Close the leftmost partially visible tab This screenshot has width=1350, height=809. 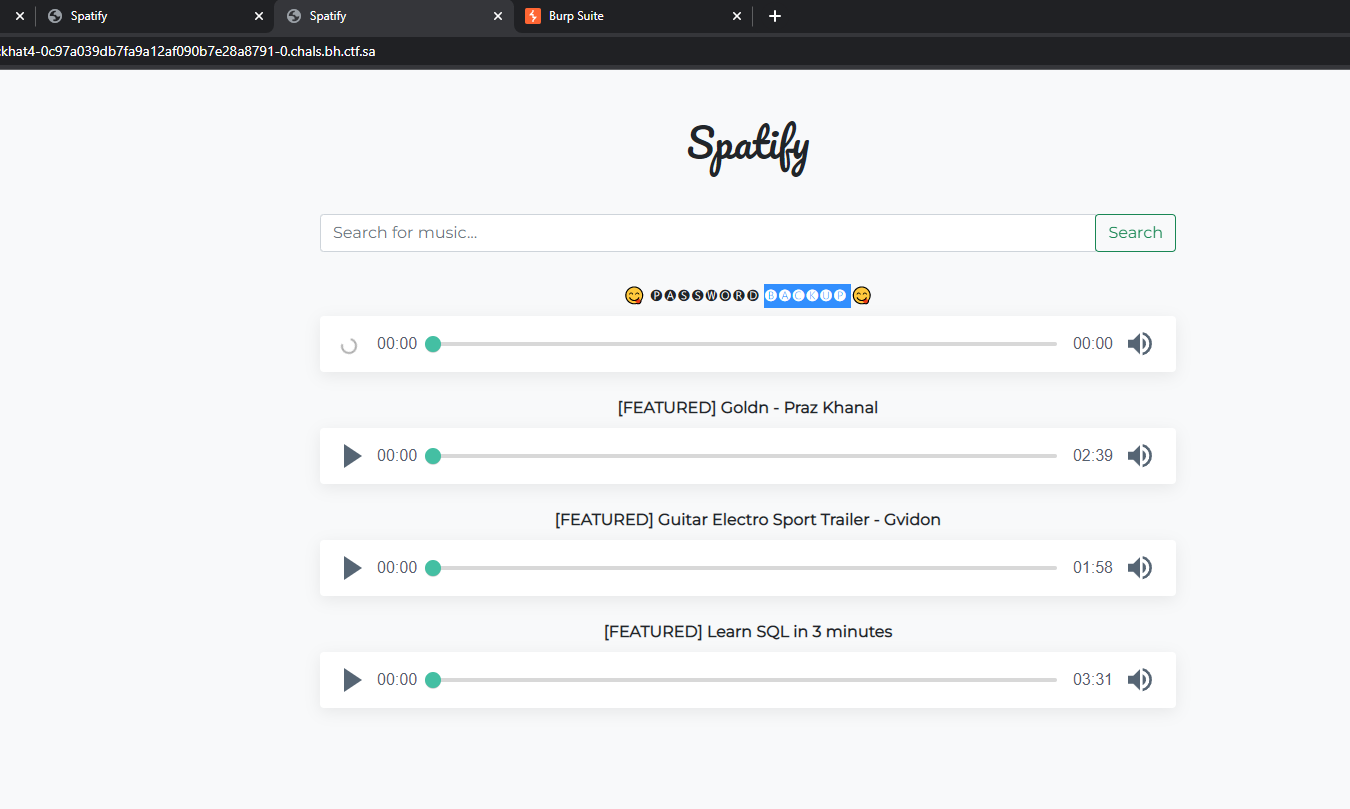19,16
